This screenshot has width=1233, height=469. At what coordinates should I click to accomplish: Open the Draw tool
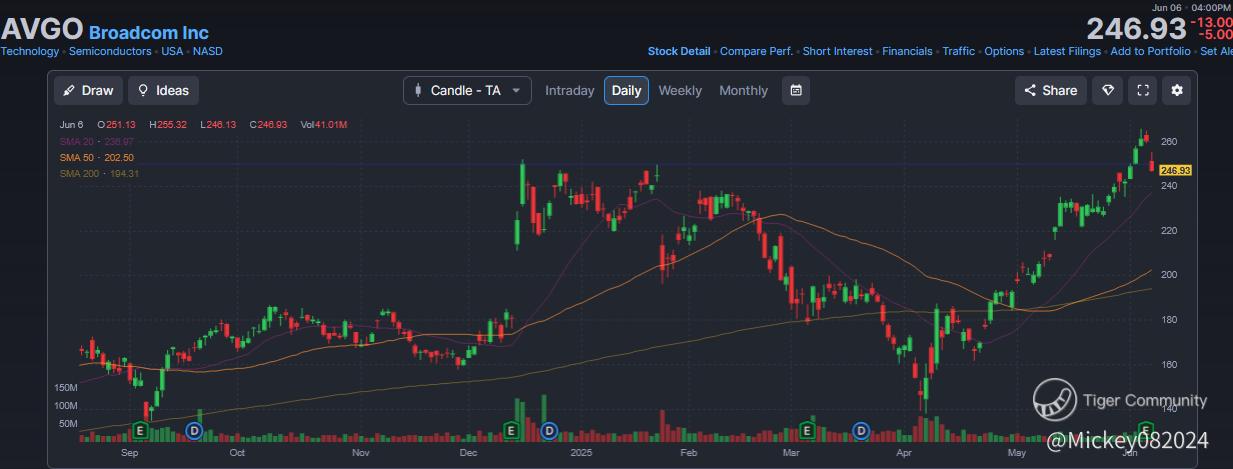pyautogui.click(x=88, y=90)
